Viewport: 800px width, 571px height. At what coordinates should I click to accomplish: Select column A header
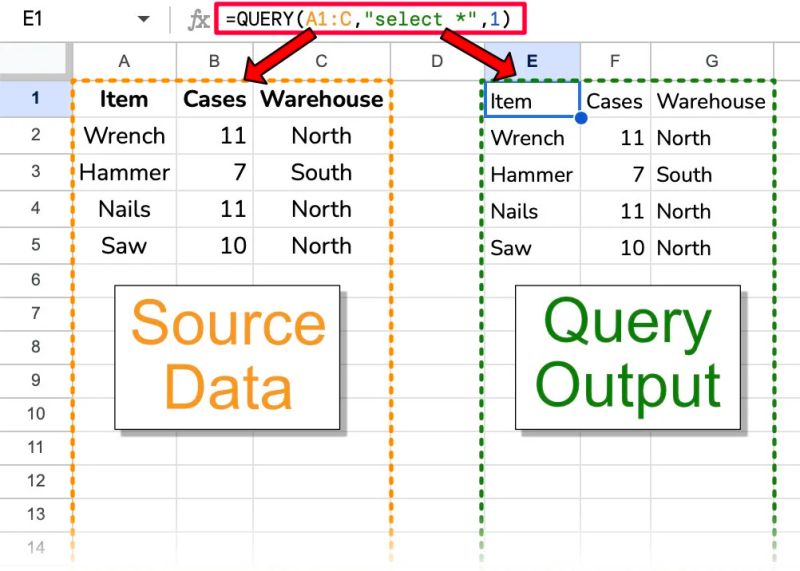[x=124, y=61]
